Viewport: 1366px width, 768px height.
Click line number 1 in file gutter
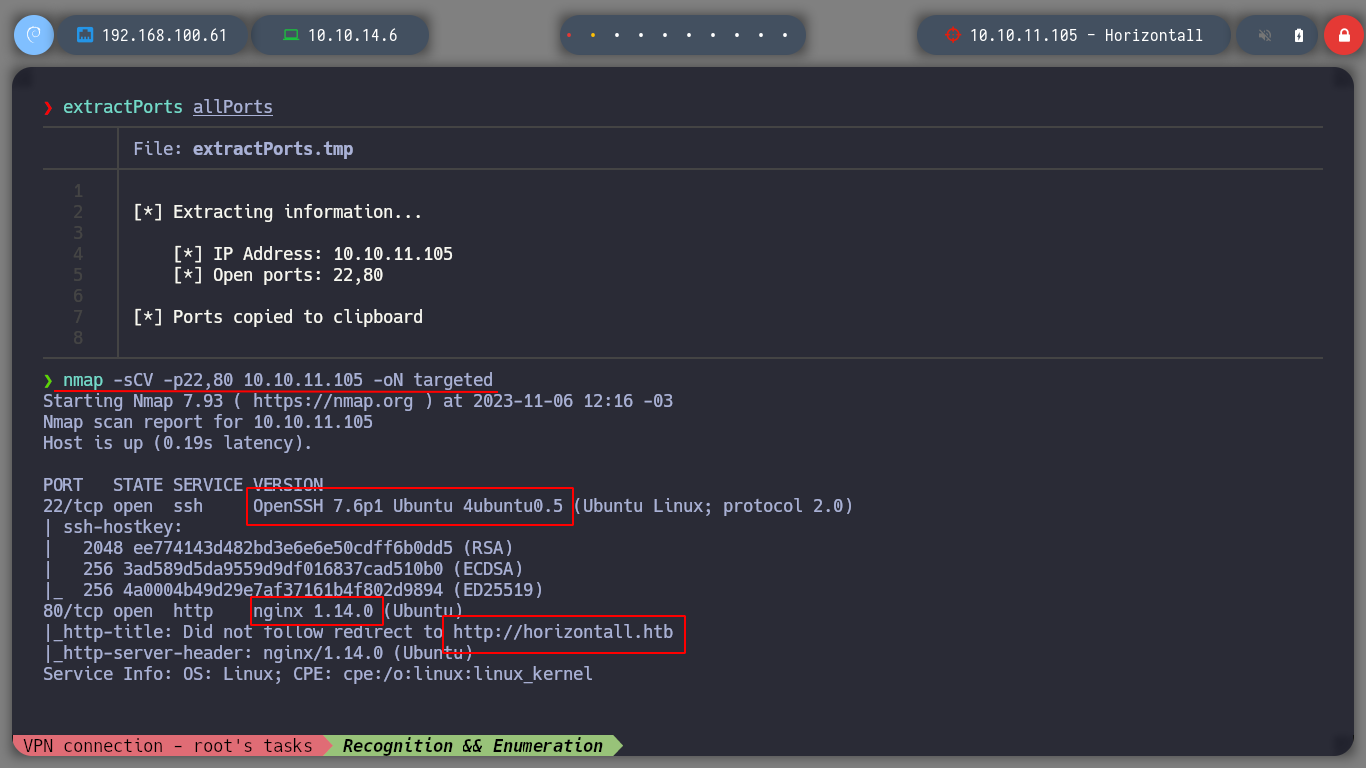tap(78, 191)
